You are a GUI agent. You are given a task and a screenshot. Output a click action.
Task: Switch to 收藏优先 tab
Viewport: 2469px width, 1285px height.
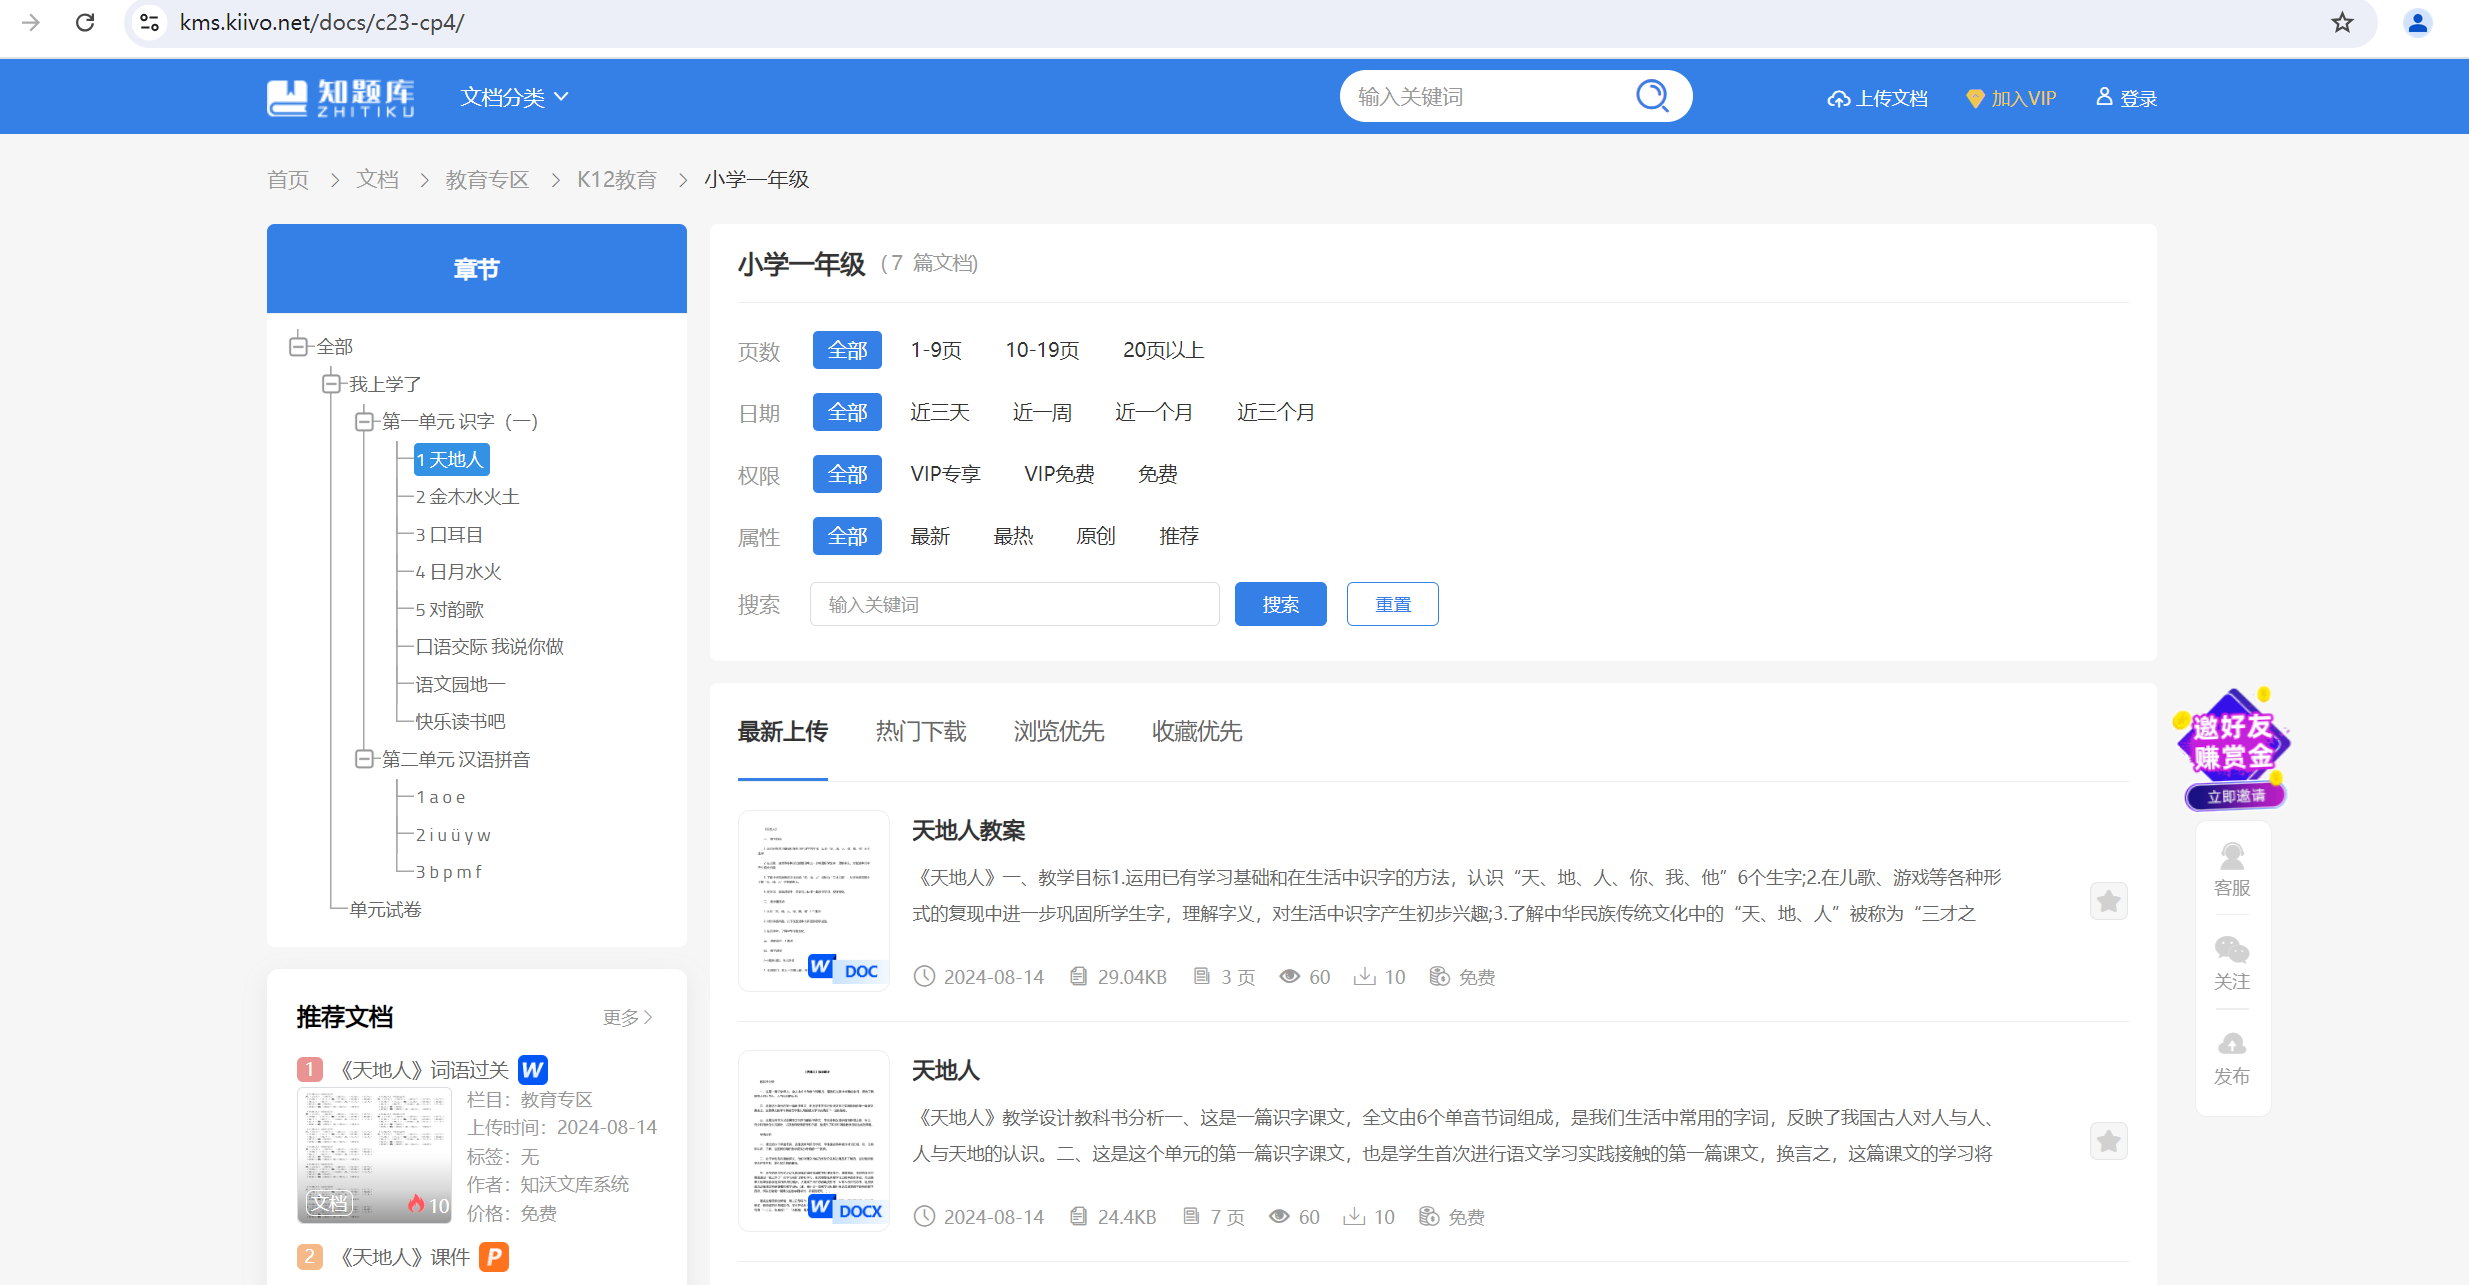click(1197, 732)
